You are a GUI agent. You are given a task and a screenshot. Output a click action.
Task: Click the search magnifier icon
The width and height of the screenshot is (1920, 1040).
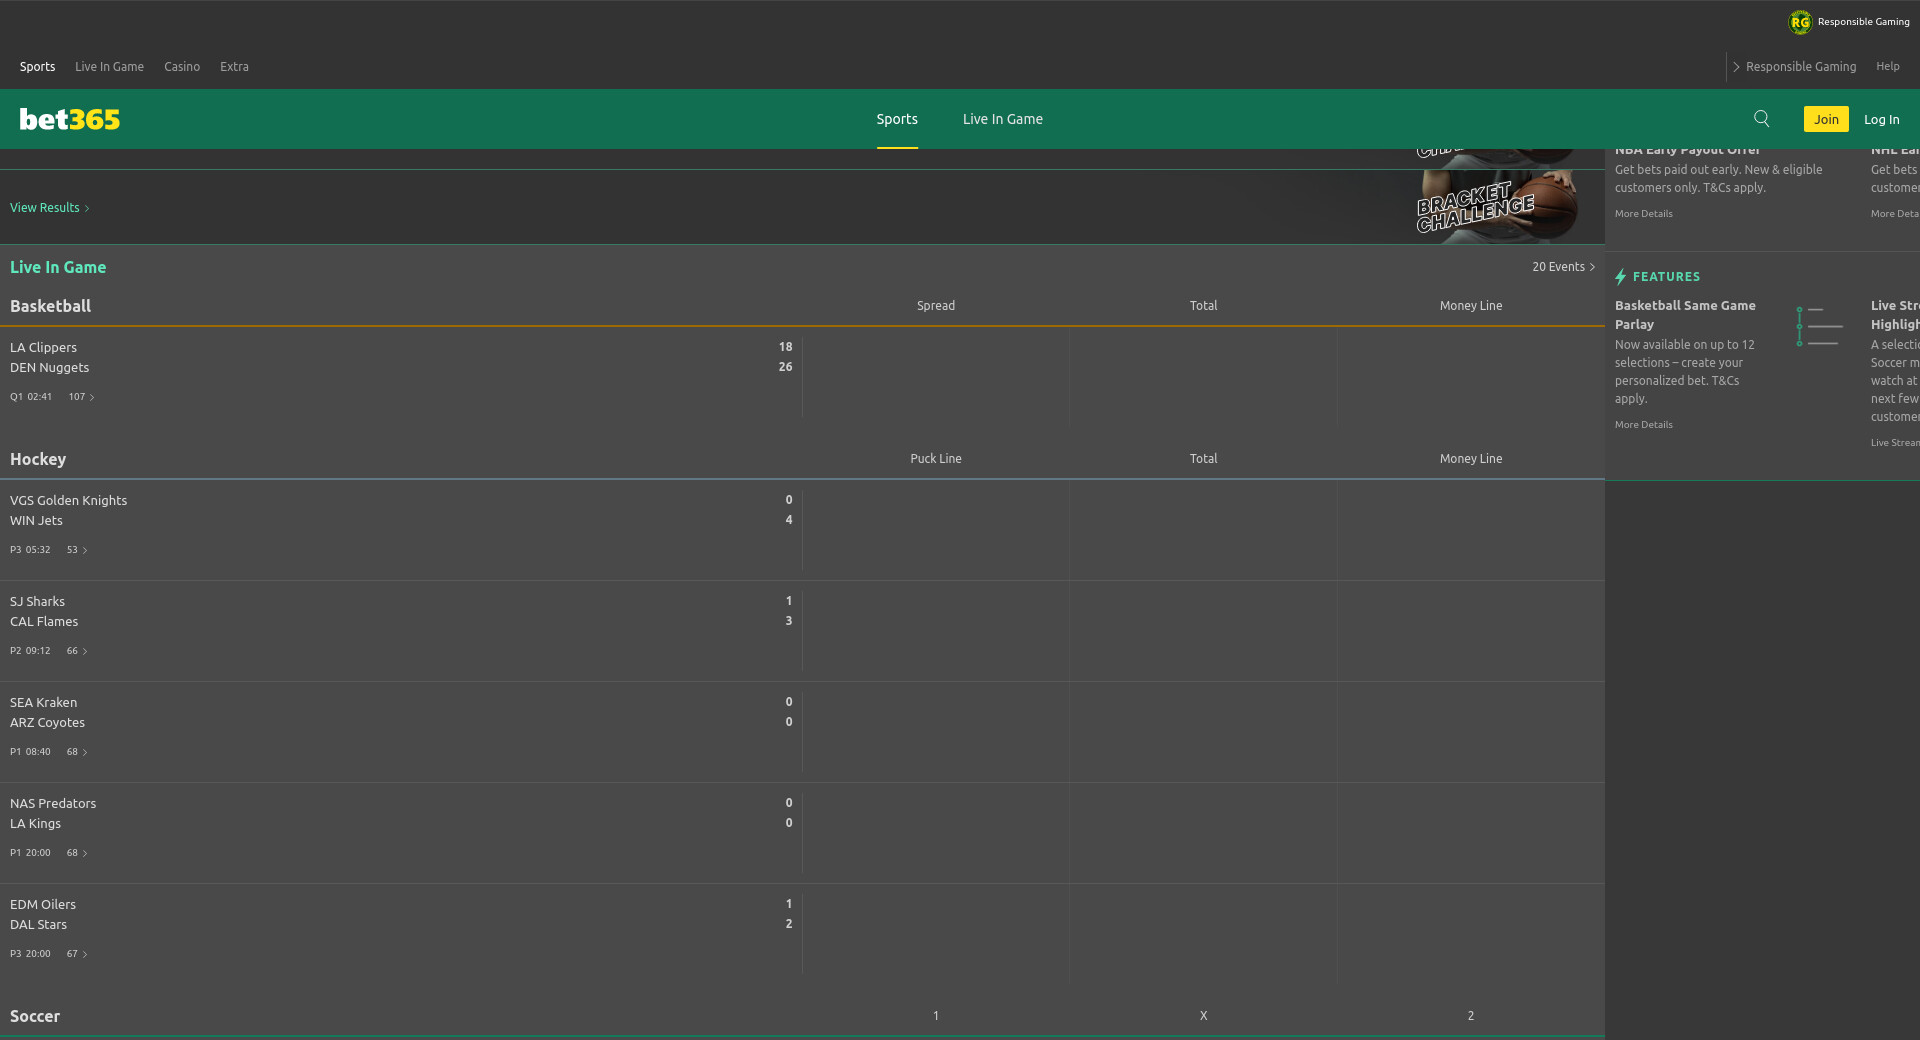click(x=1761, y=119)
